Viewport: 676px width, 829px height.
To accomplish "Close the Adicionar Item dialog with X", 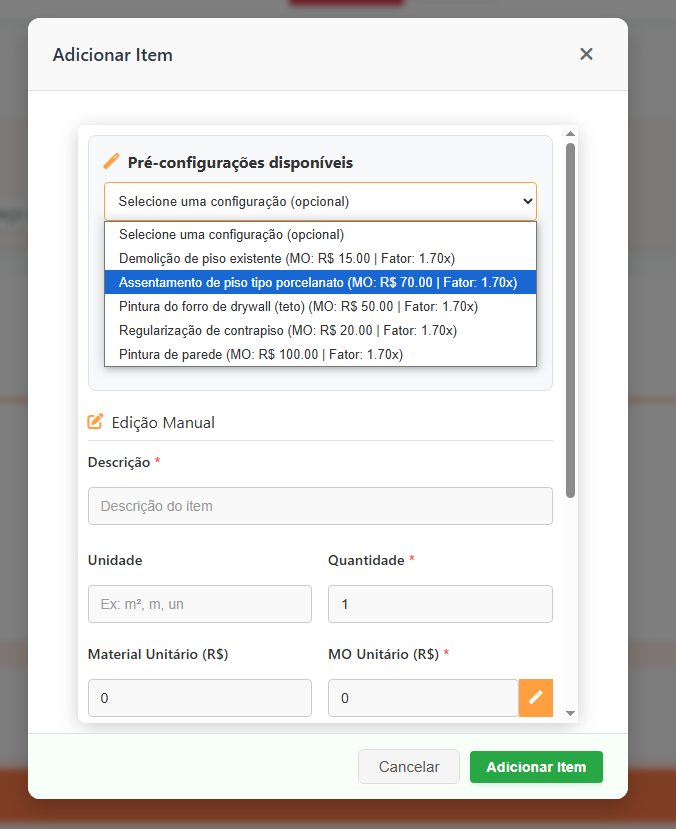I will [x=586, y=54].
